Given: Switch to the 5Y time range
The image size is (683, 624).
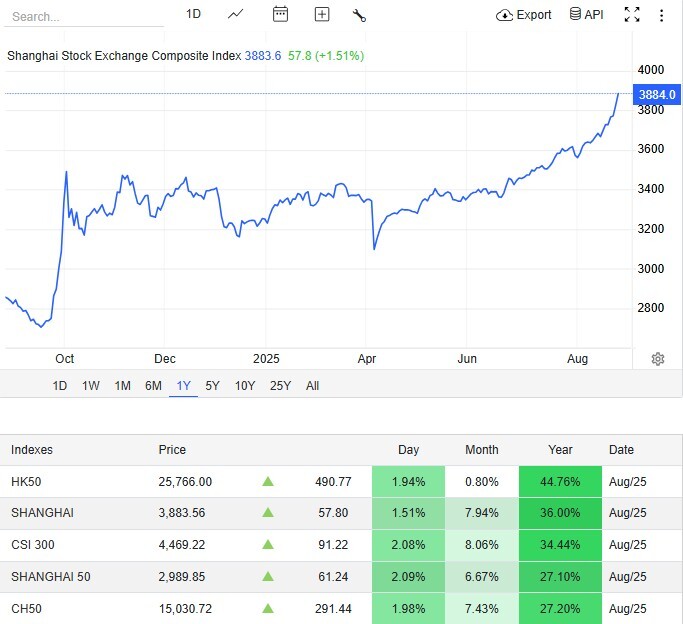Looking at the screenshot, I should pos(212,386).
